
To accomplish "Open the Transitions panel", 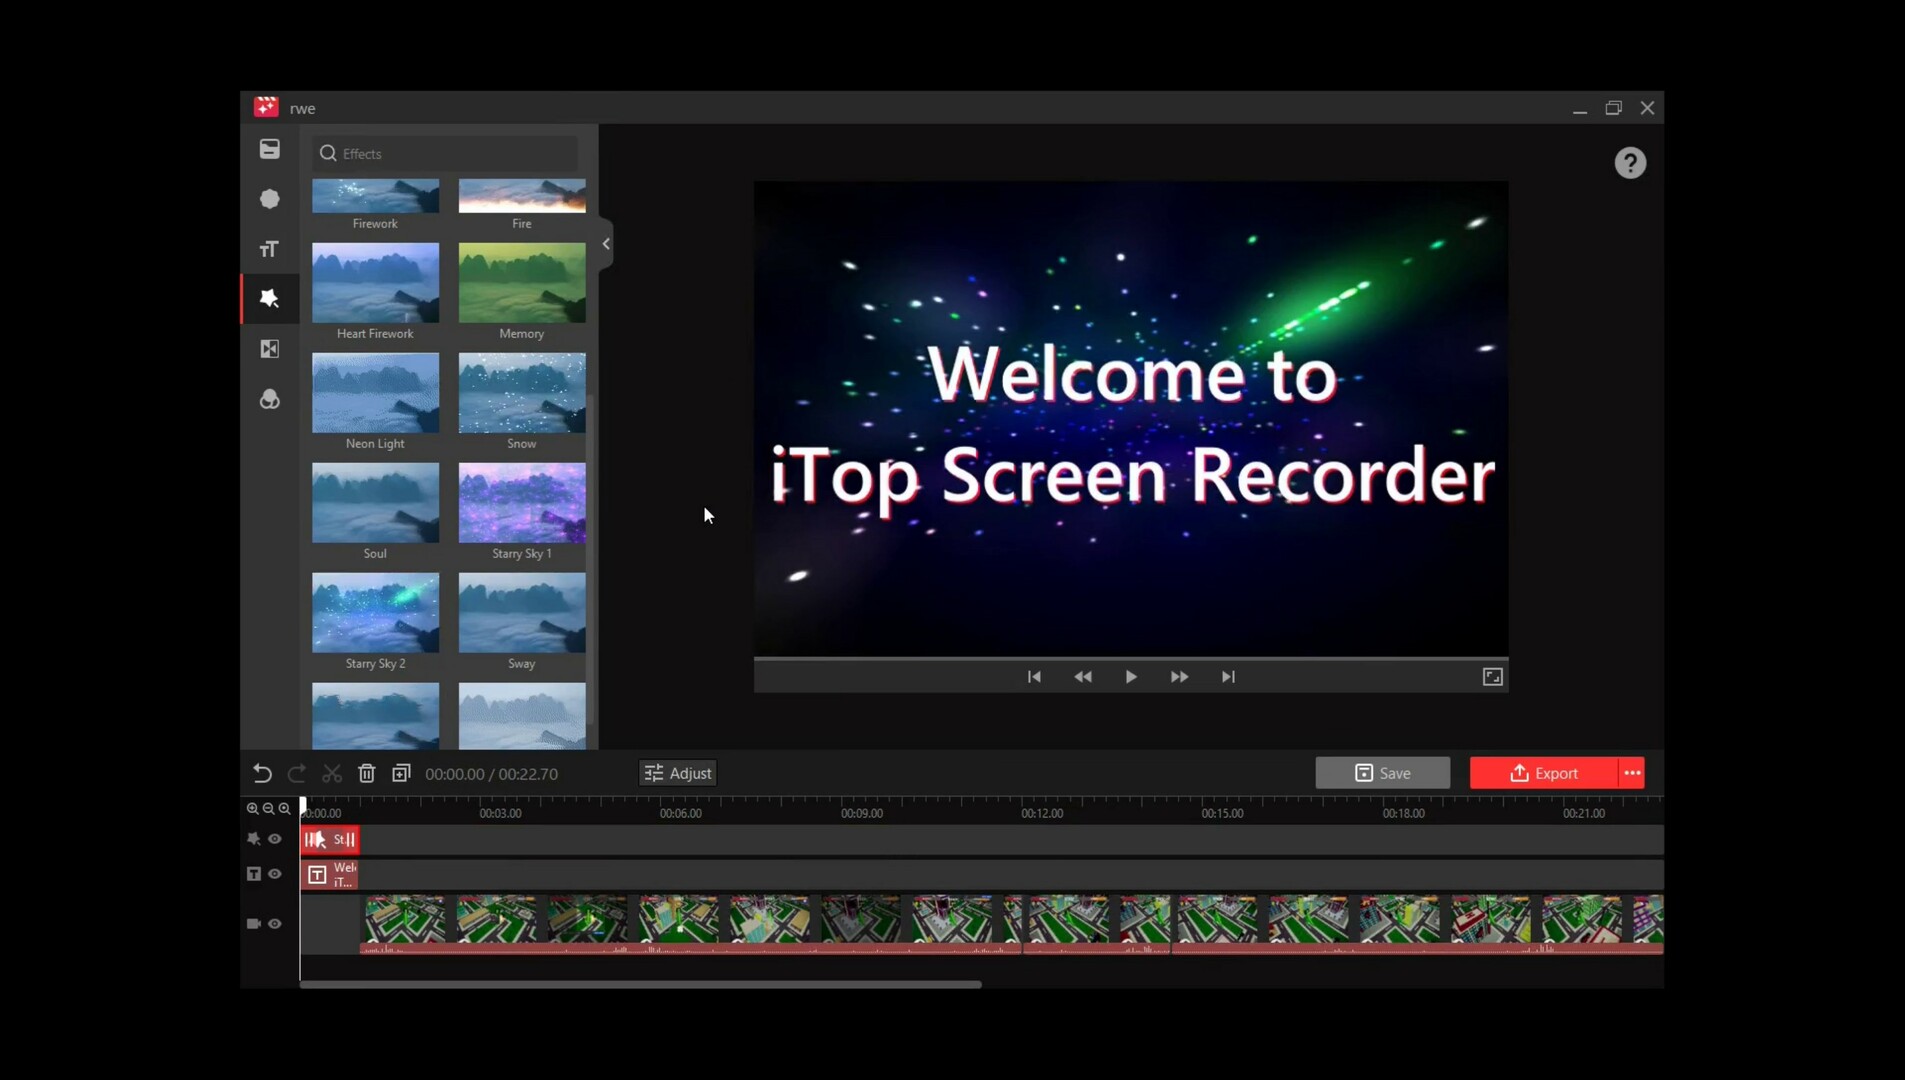I will 268,348.
